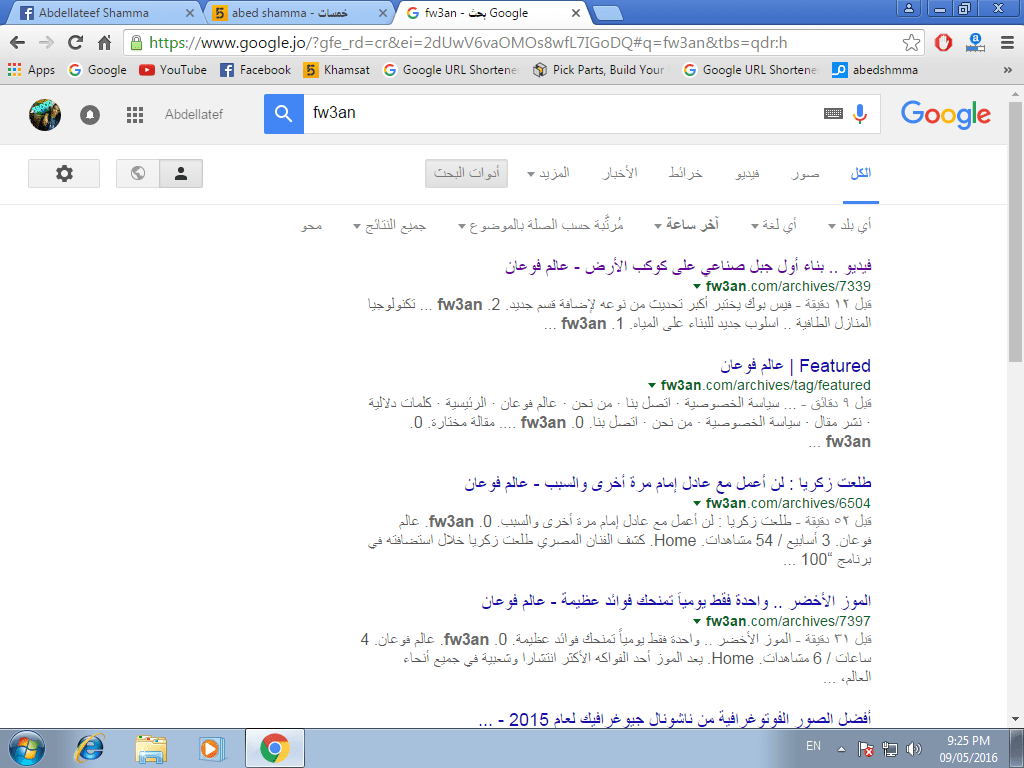Open Google notifications bell
This screenshot has width=1024, height=768.
tap(90, 115)
